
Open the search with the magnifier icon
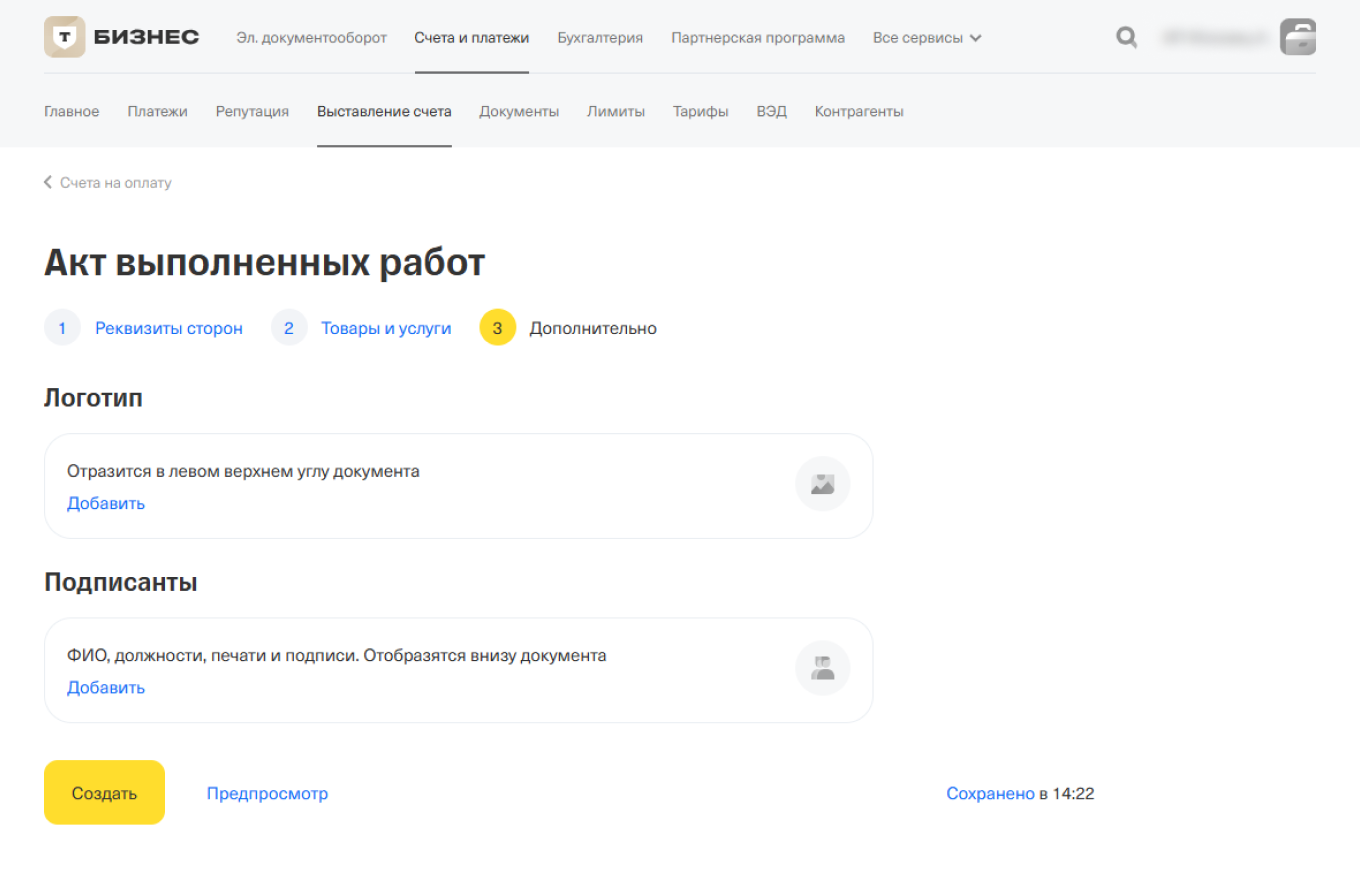[1126, 37]
